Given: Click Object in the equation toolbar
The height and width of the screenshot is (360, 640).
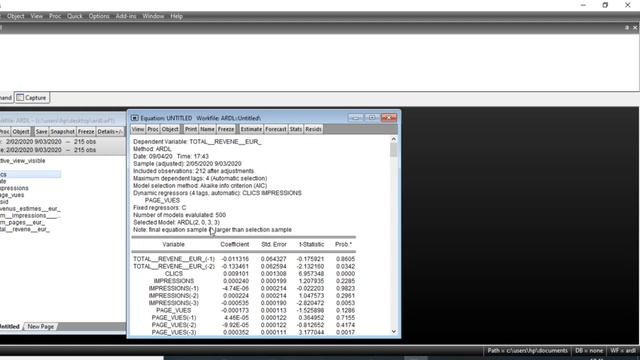Looking at the screenshot, I should (x=170, y=129).
